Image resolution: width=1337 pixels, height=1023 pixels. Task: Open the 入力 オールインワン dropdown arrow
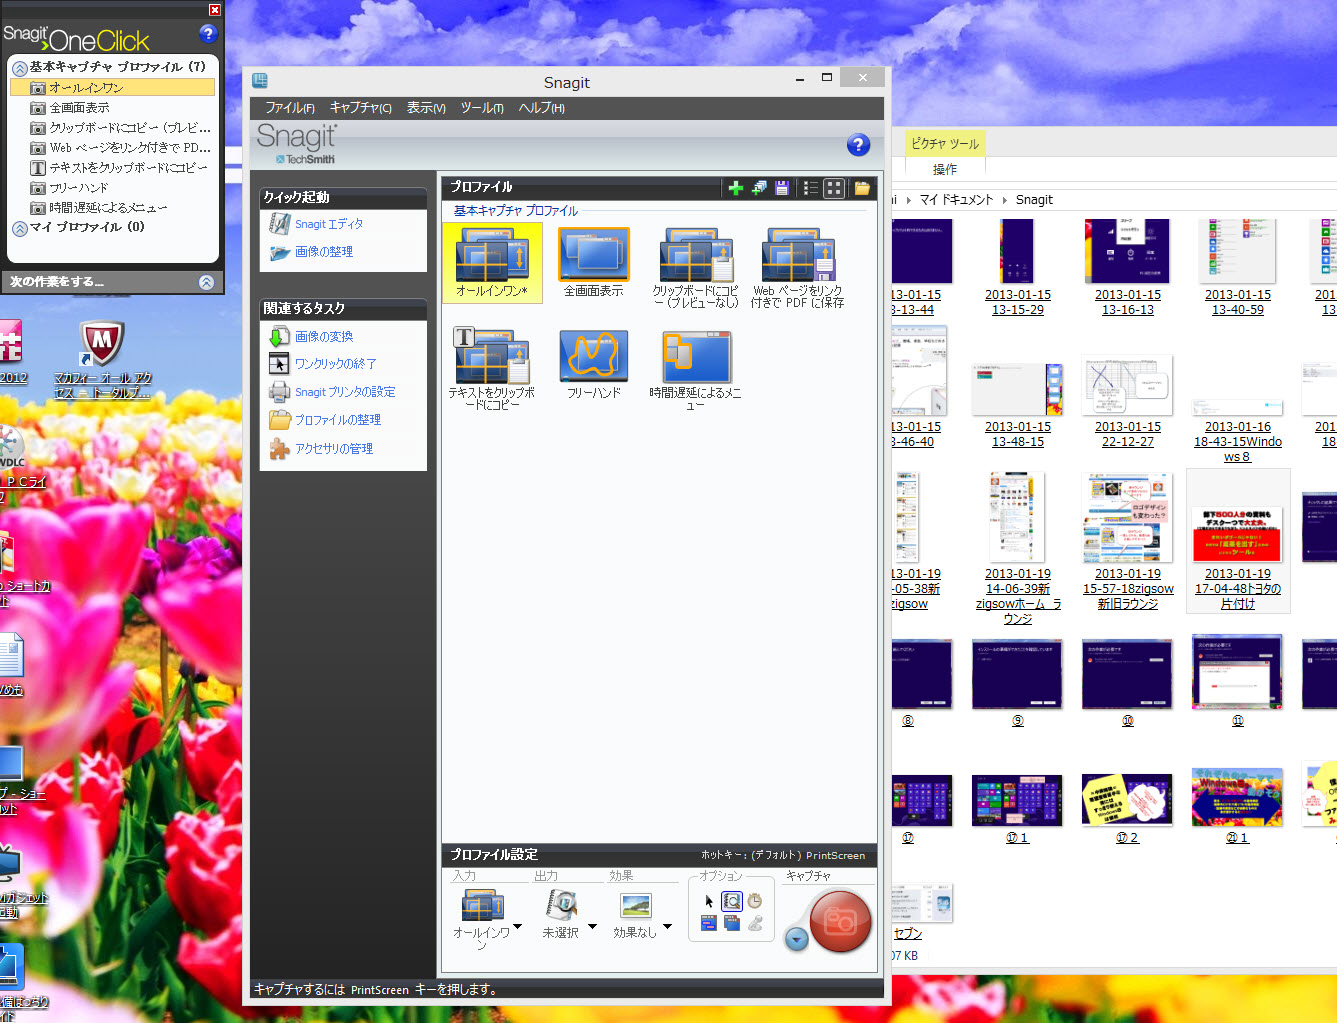(517, 927)
